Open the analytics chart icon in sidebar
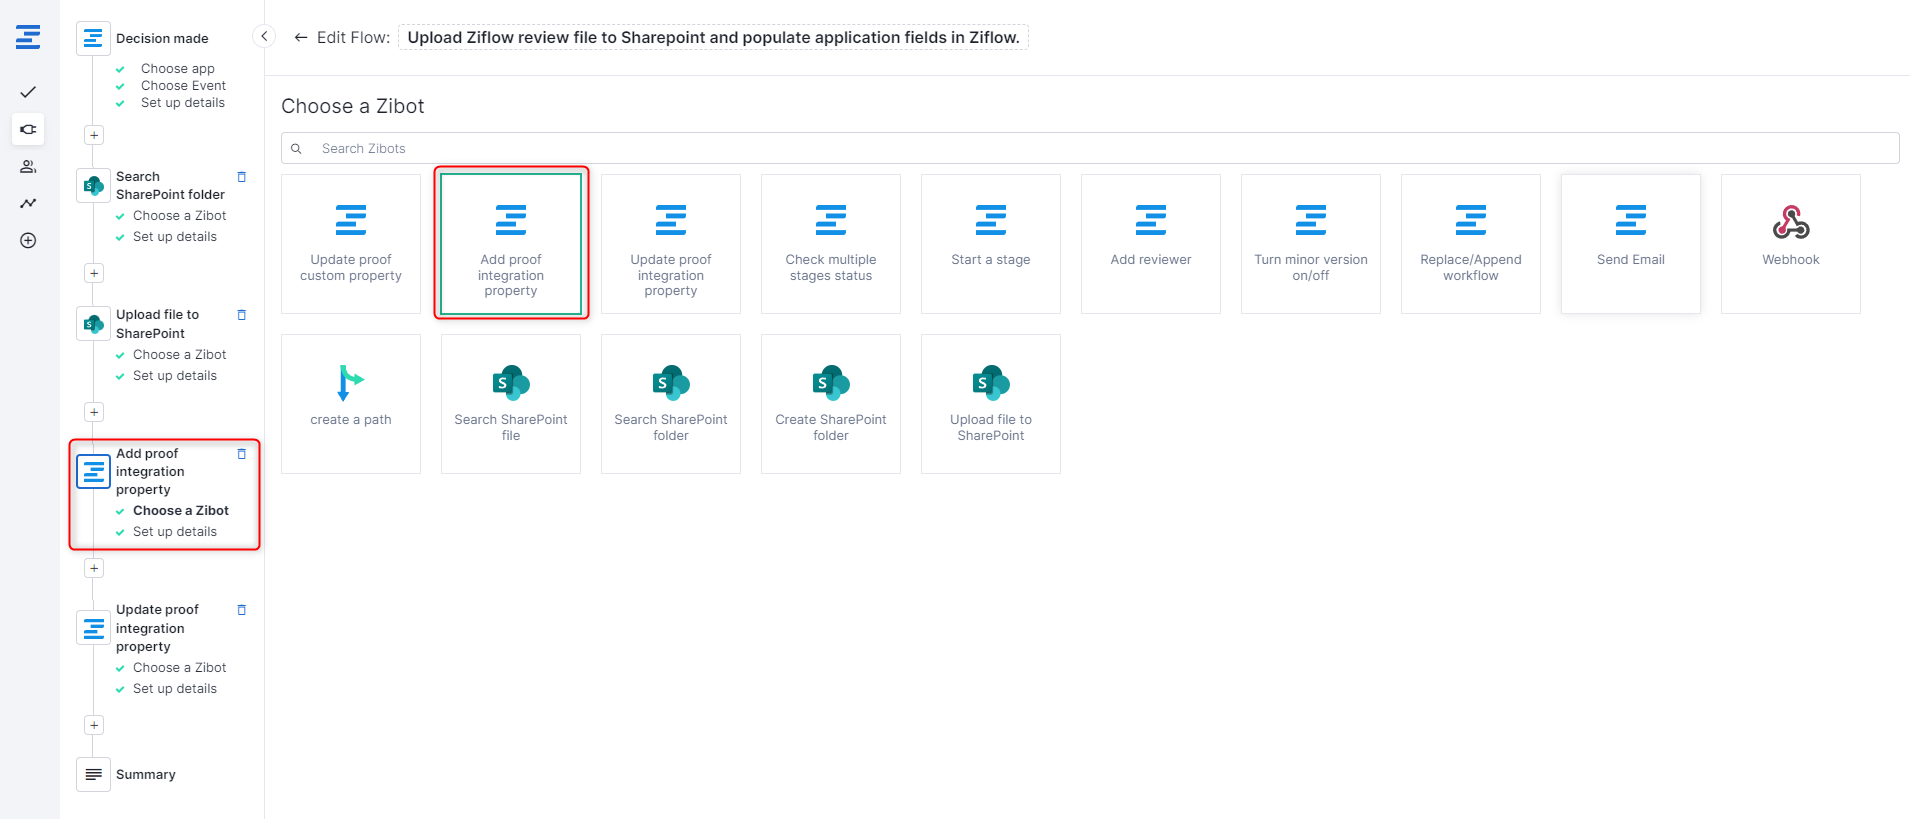Viewport: 1910px width, 819px height. coord(28,203)
